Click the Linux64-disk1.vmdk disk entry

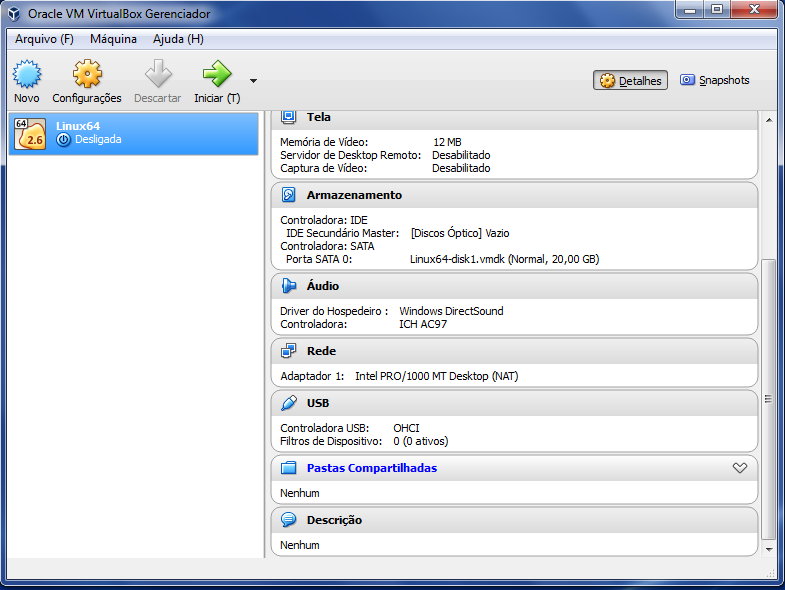pyautogui.click(x=504, y=259)
